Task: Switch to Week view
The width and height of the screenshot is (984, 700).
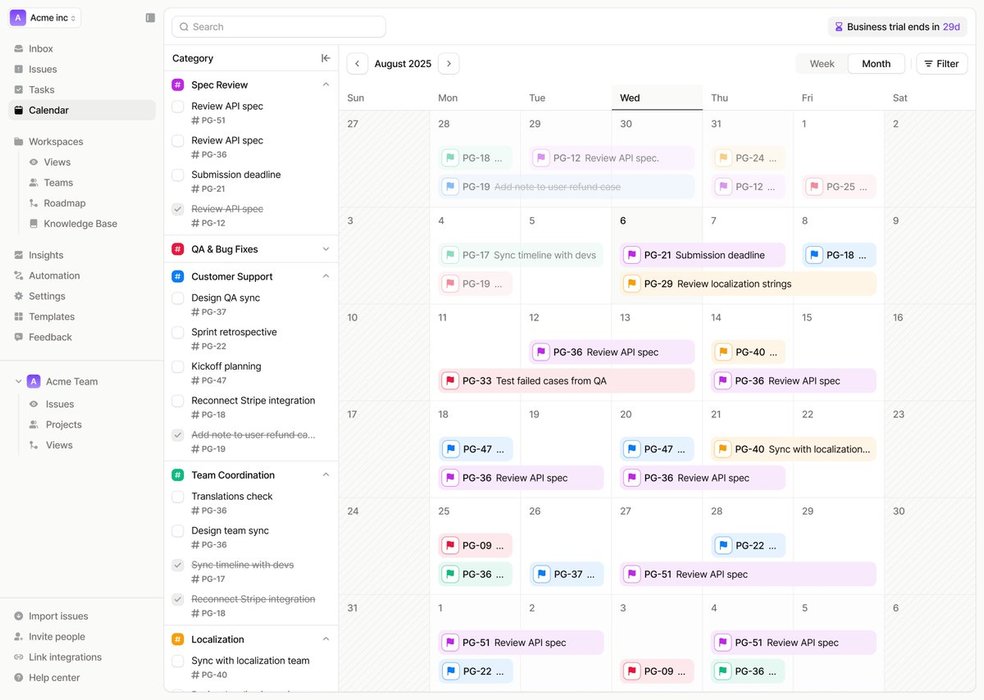Action: [x=822, y=64]
